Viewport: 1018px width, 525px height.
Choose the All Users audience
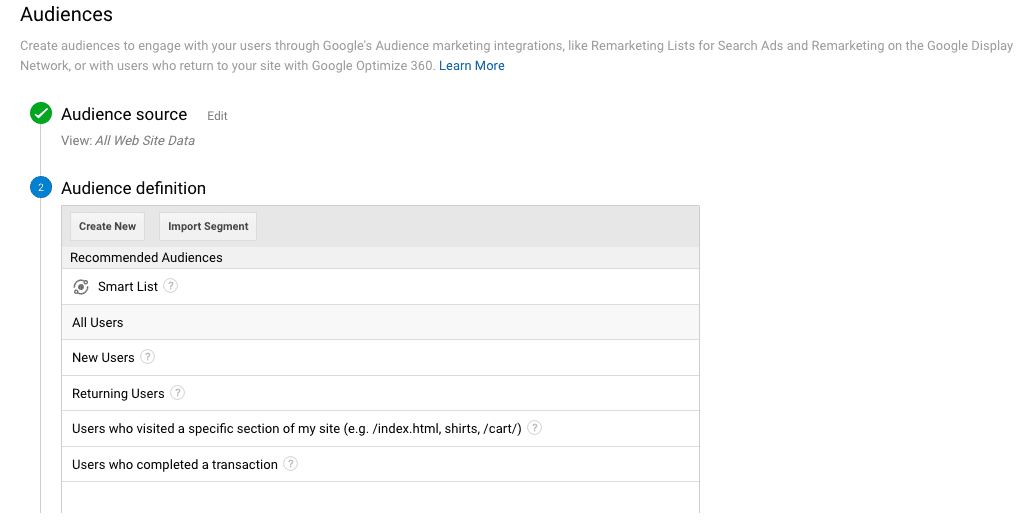[x=98, y=323]
